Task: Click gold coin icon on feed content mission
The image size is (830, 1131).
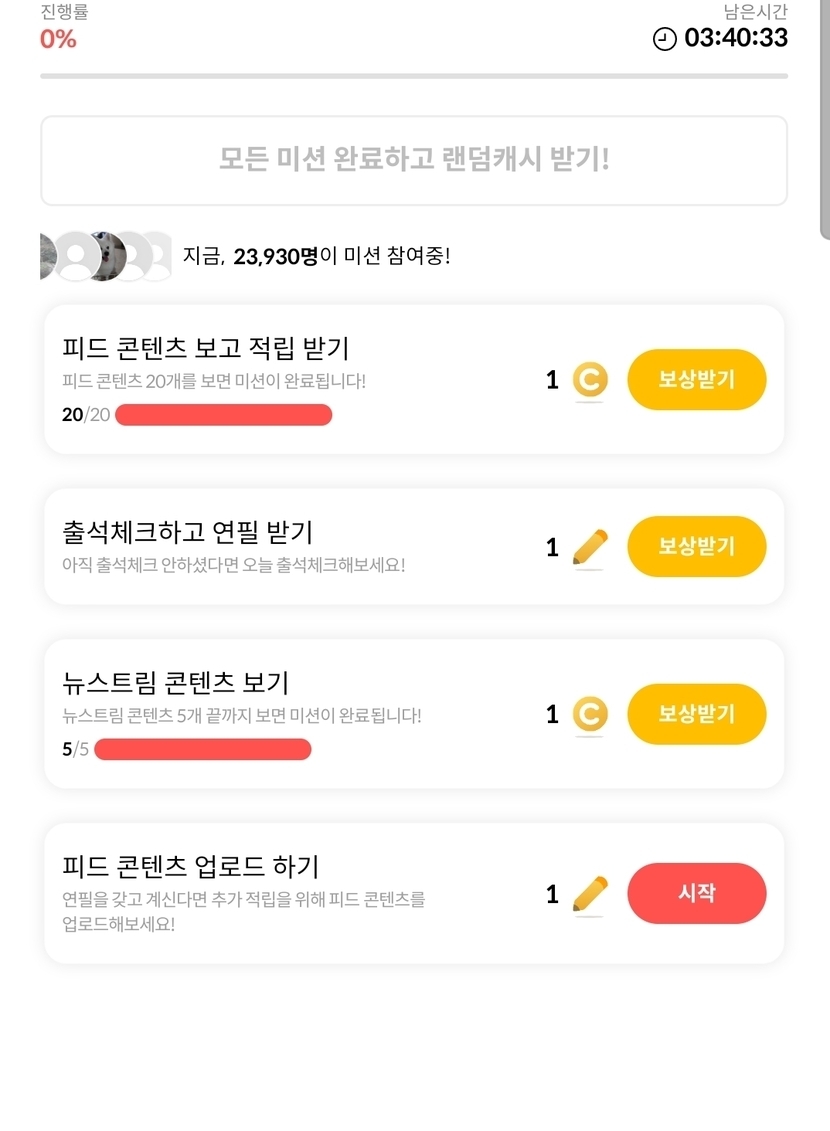Action: pyautogui.click(x=590, y=380)
